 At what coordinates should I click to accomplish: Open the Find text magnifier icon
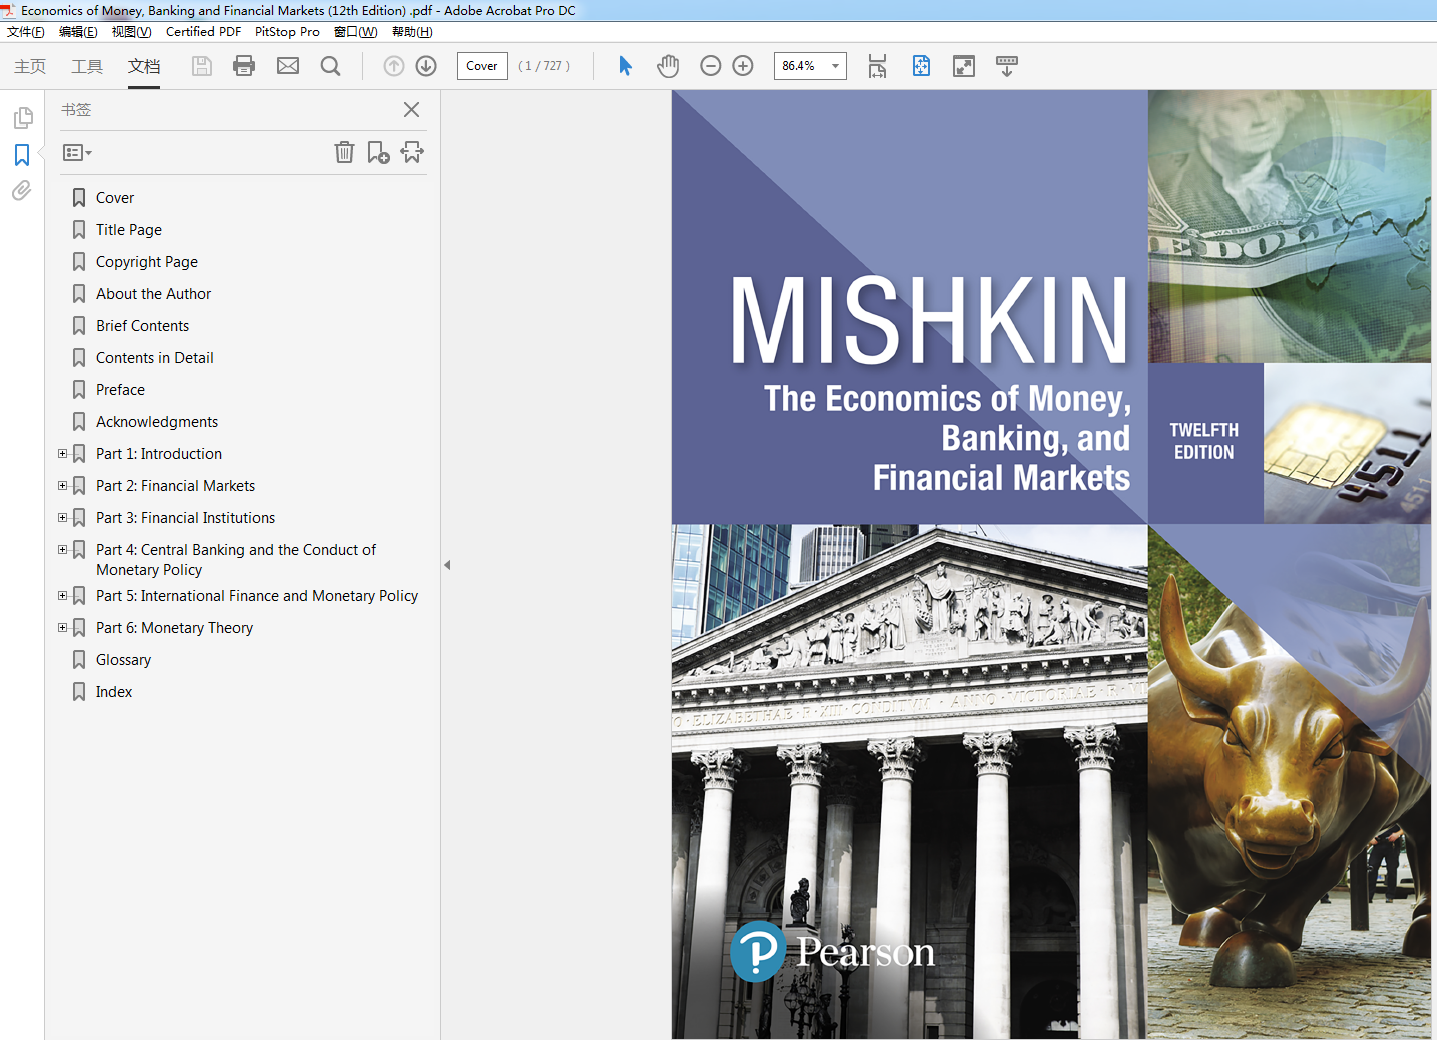tap(330, 66)
